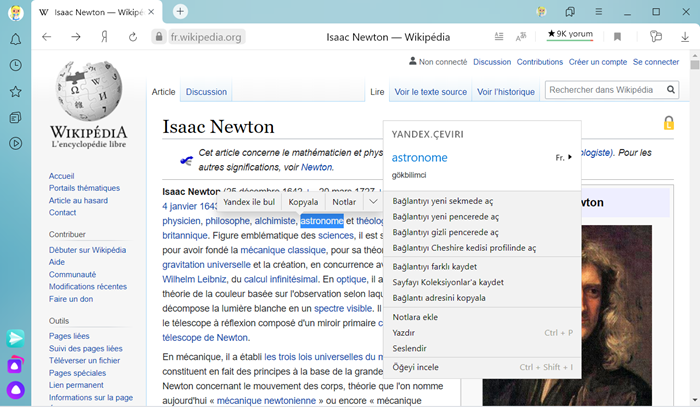
Task: Bookmark this page with flag icon
Action: pos(617,37)
